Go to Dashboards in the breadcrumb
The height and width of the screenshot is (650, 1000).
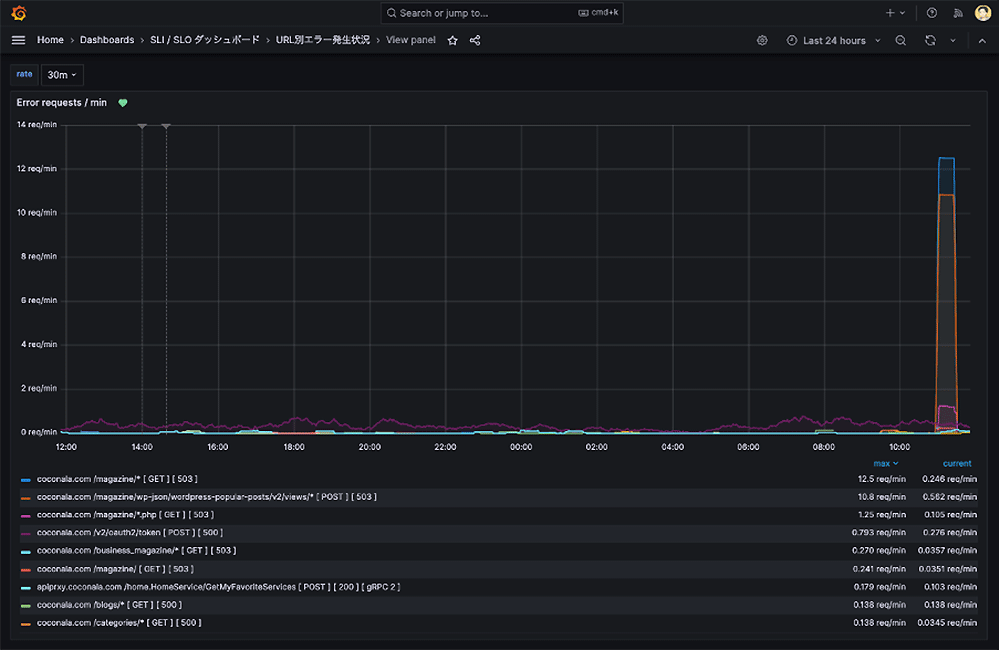click(107, 40)
